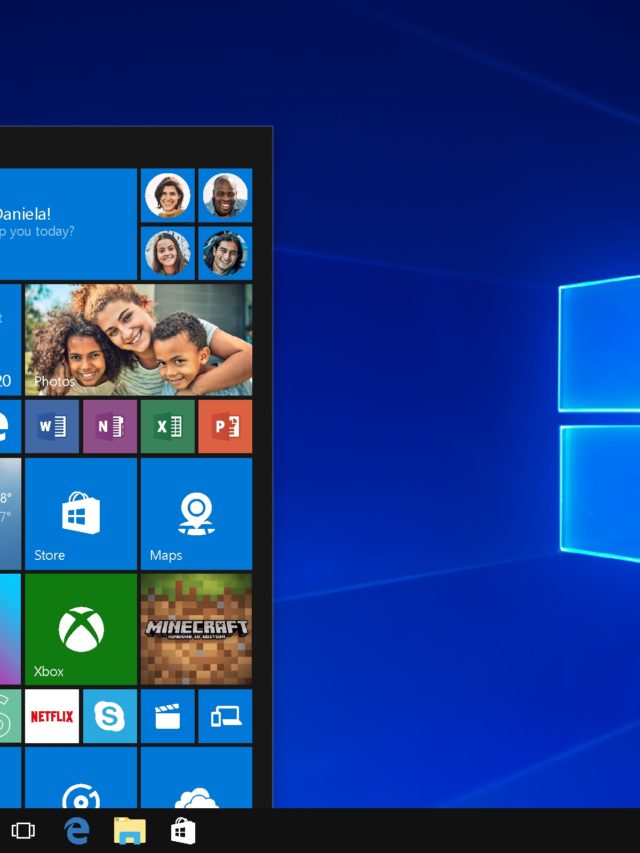Viewport: 640px width, 853px height.
Task: Open the Word tile
Action: (x=52, y=426)
